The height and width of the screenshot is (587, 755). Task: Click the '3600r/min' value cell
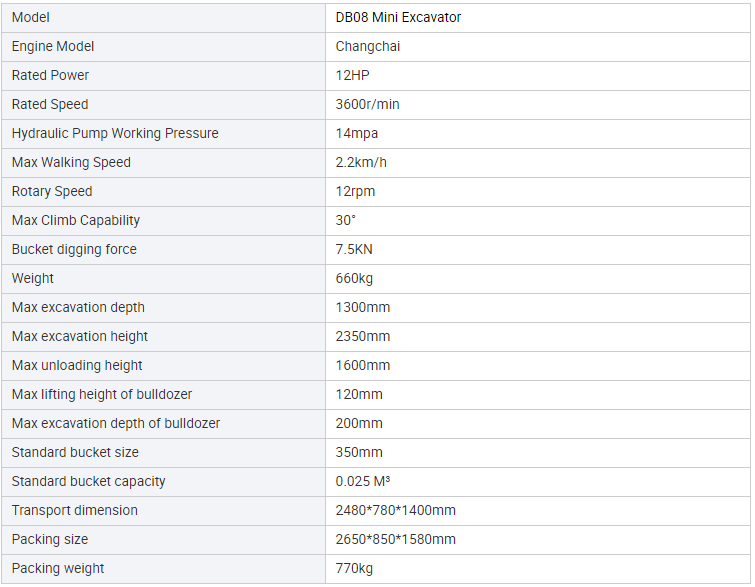point(367,105)
